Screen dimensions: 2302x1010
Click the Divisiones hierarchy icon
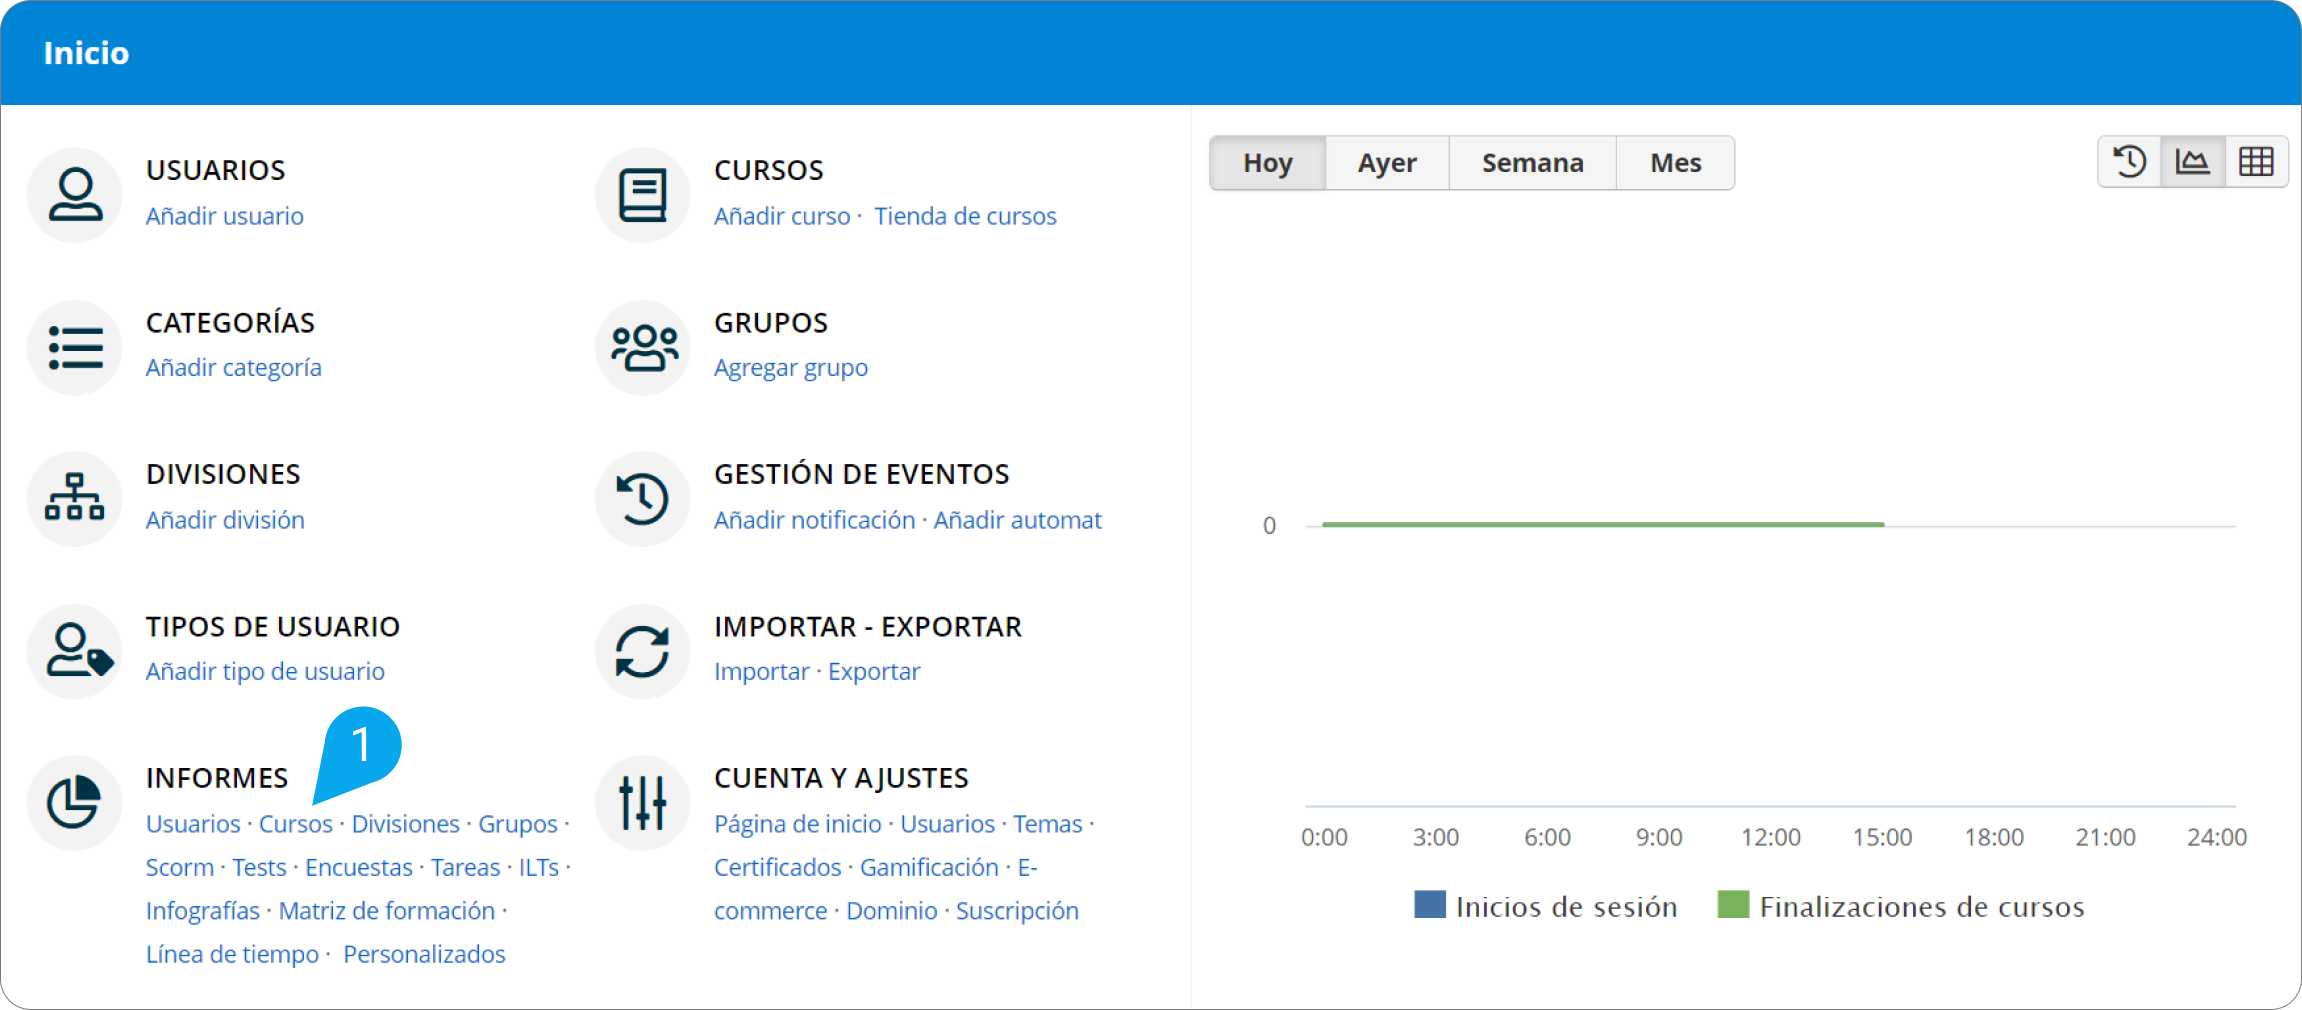click(x=75, y=498)
